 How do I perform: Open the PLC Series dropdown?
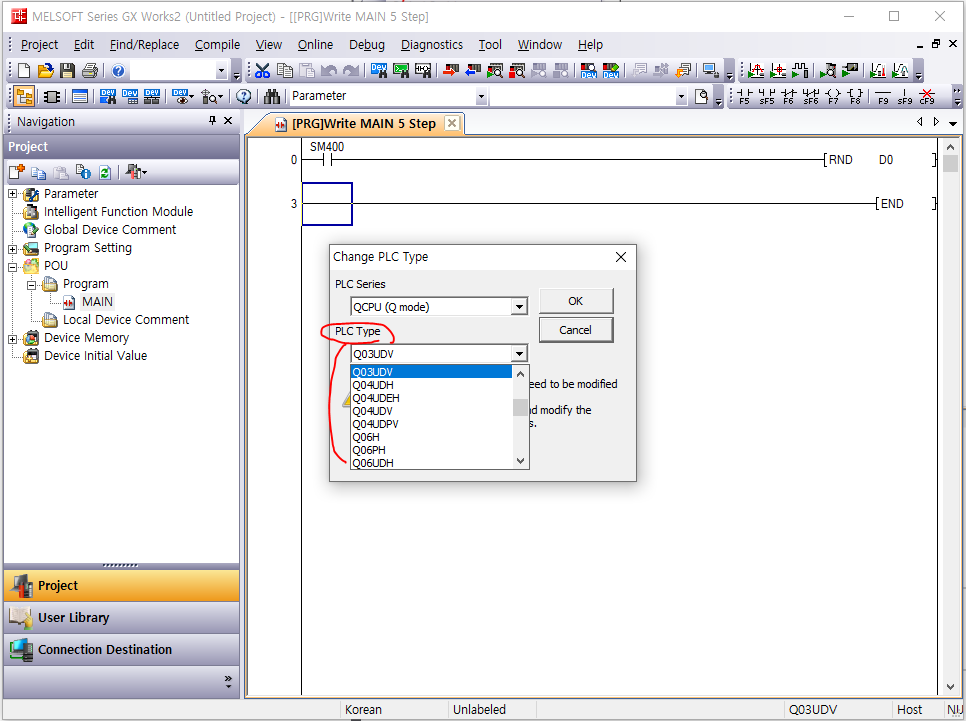point(519,307)
